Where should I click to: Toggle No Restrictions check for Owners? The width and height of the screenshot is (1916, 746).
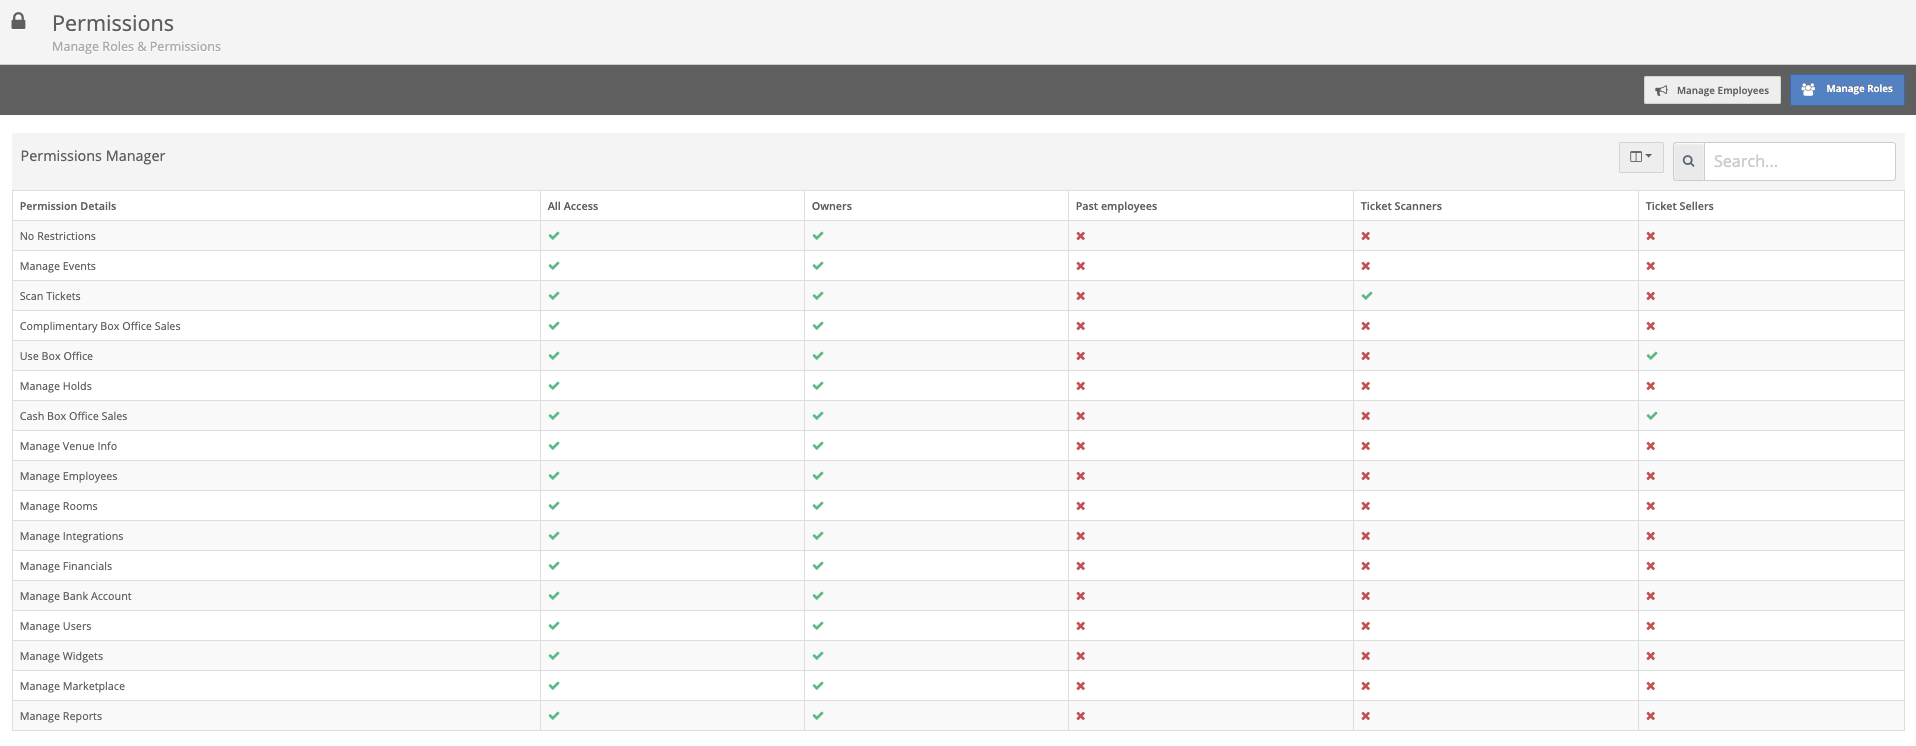818,236
